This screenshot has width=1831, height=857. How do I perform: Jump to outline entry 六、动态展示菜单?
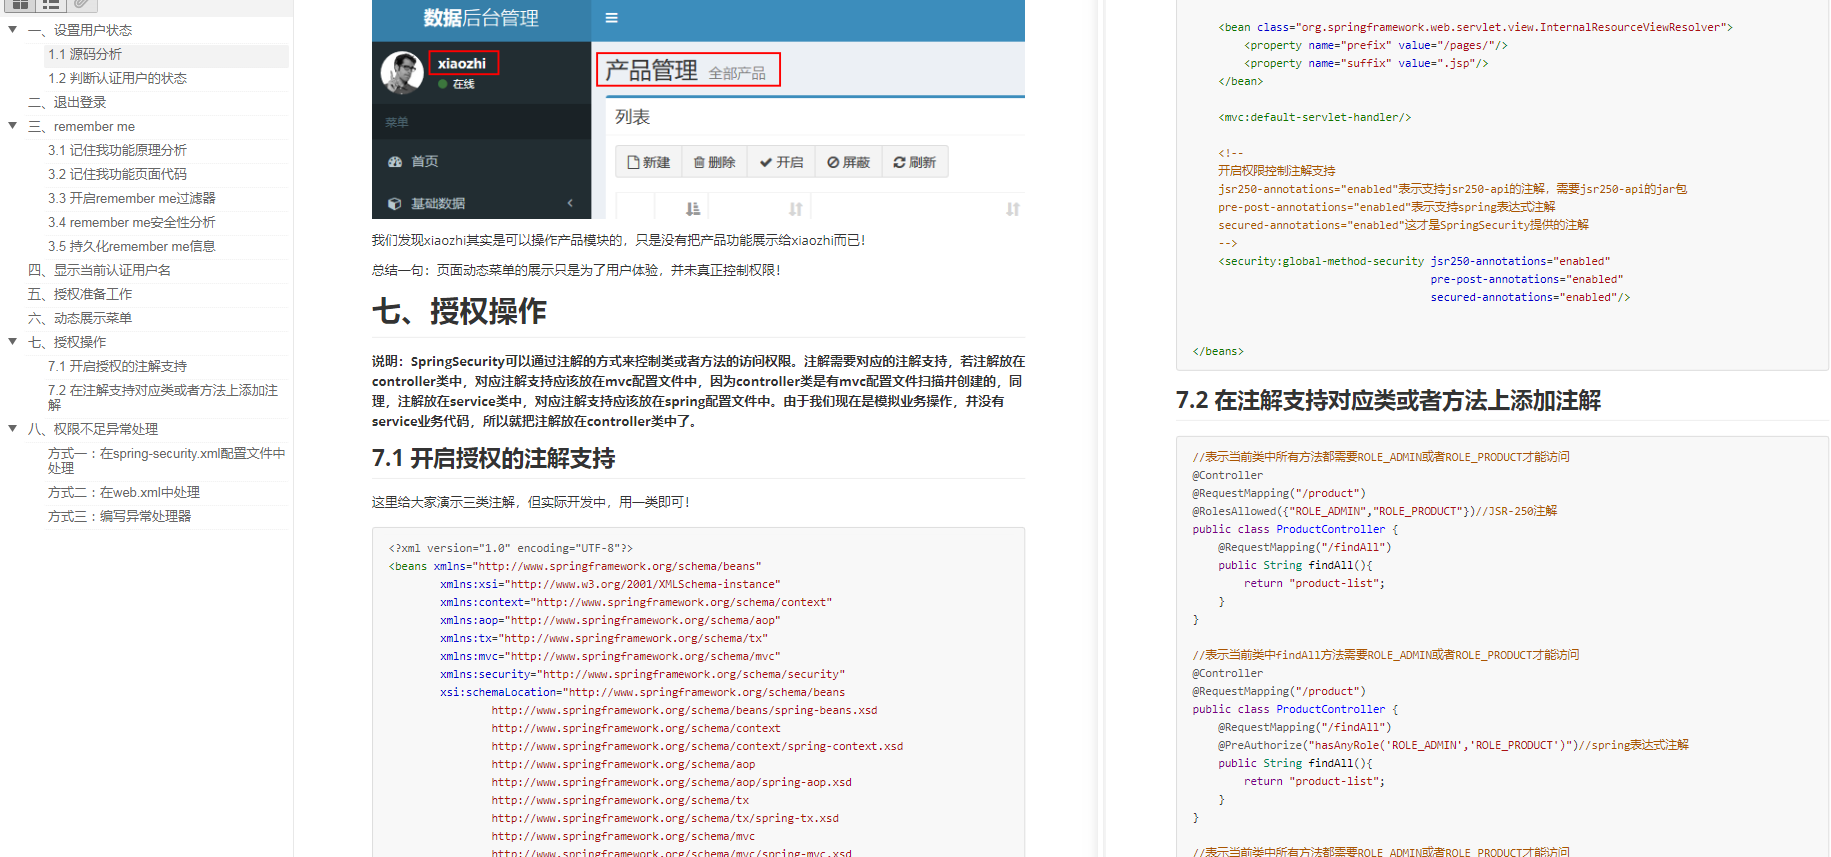80,318
